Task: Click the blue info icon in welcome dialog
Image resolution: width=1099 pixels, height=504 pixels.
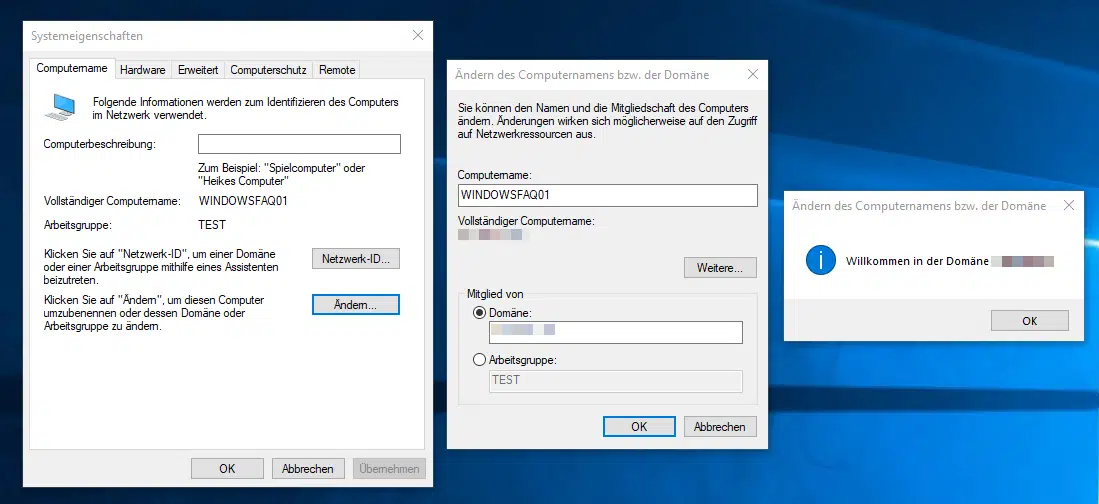Action: coord(821,261)
